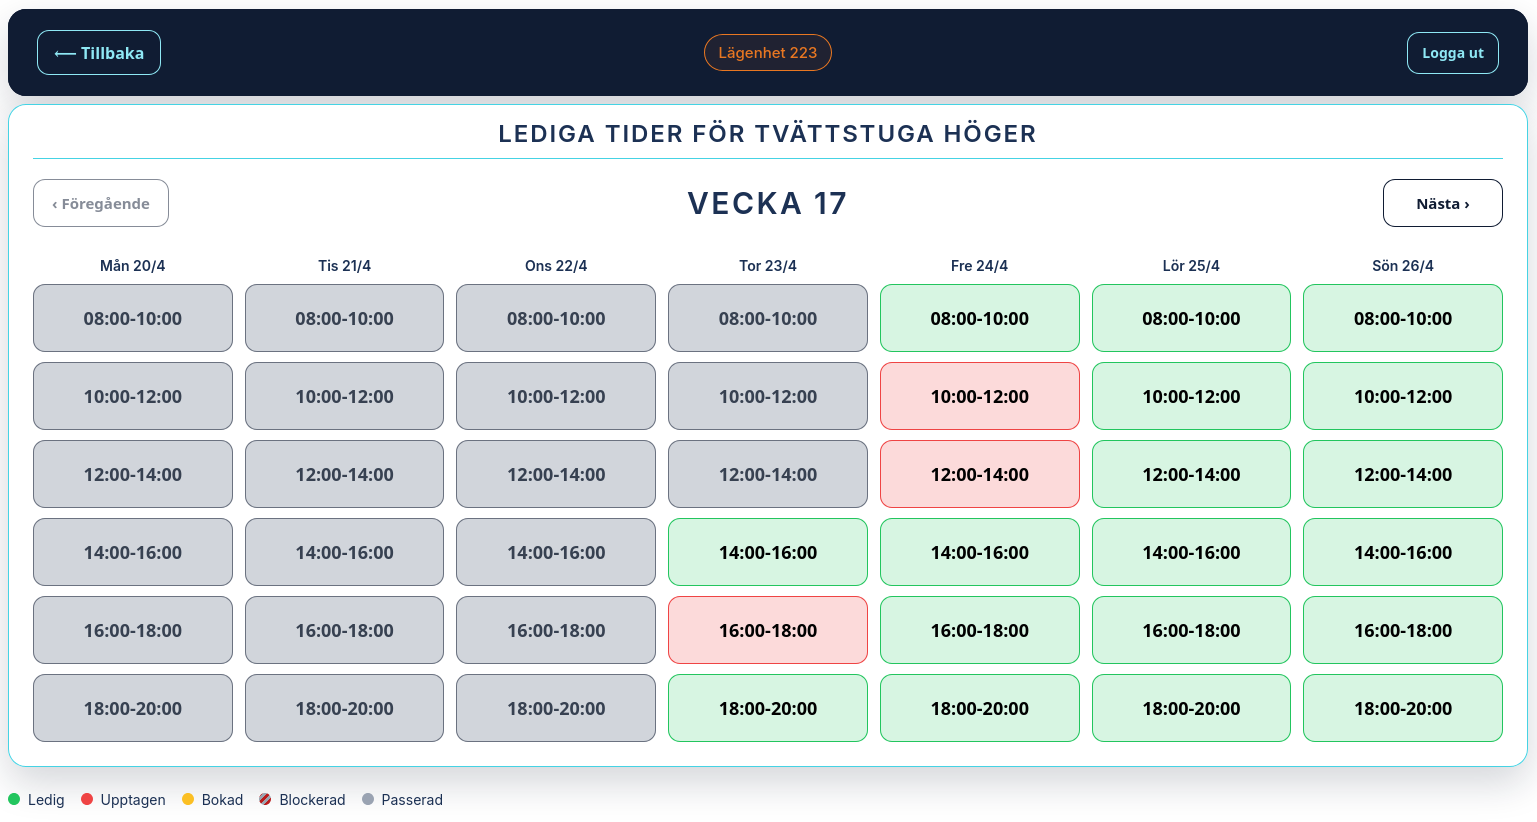
Task: Go to next week with Nästa
Action: [x=1442, y=203]
